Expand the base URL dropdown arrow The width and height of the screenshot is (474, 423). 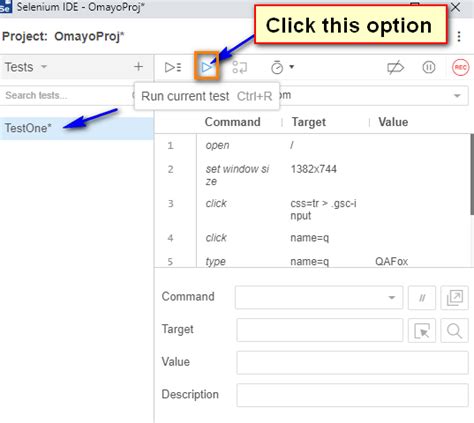[x=457, y=96]
